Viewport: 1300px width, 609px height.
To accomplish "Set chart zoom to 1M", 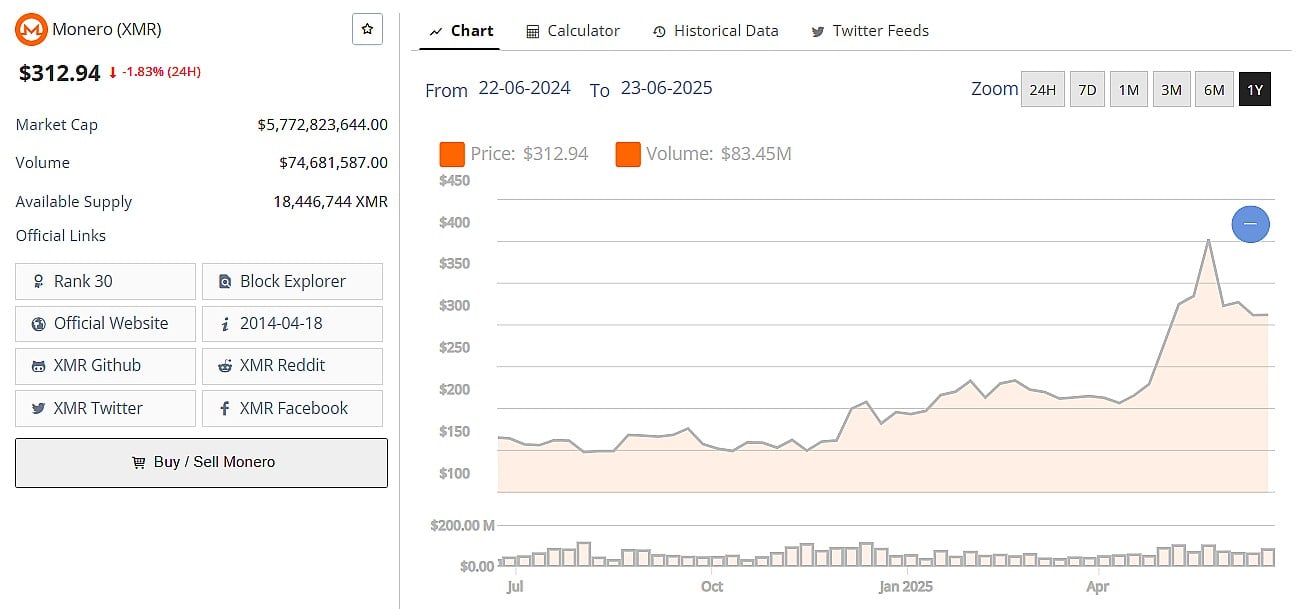I will coord(1128,89).
